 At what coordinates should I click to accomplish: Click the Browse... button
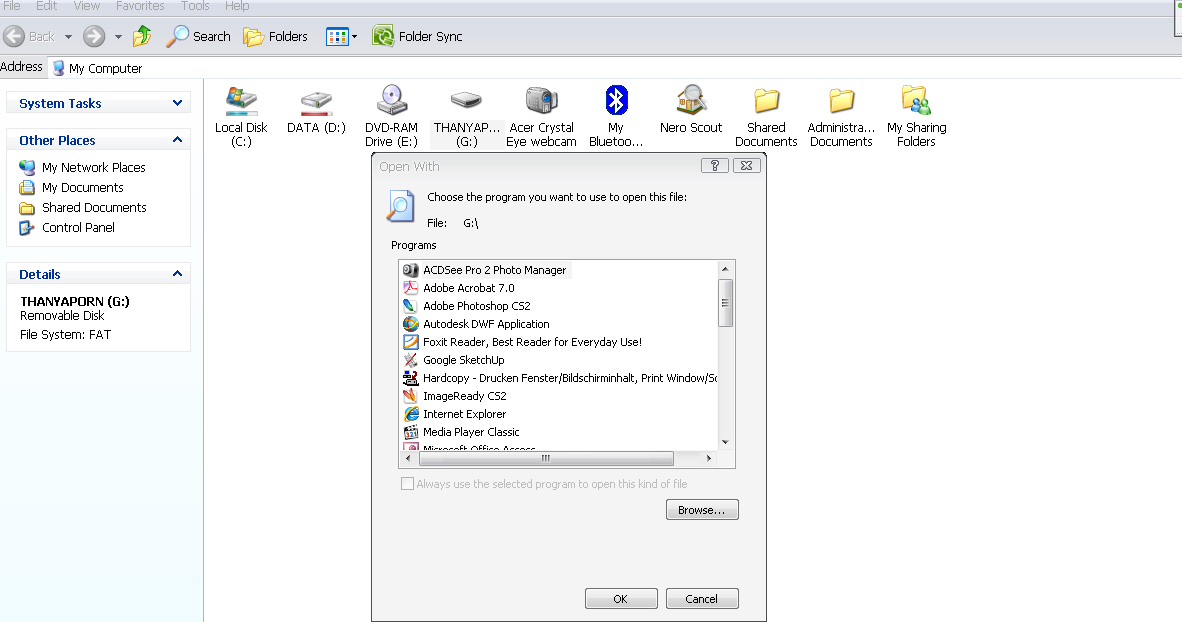[x=702, y=510]
